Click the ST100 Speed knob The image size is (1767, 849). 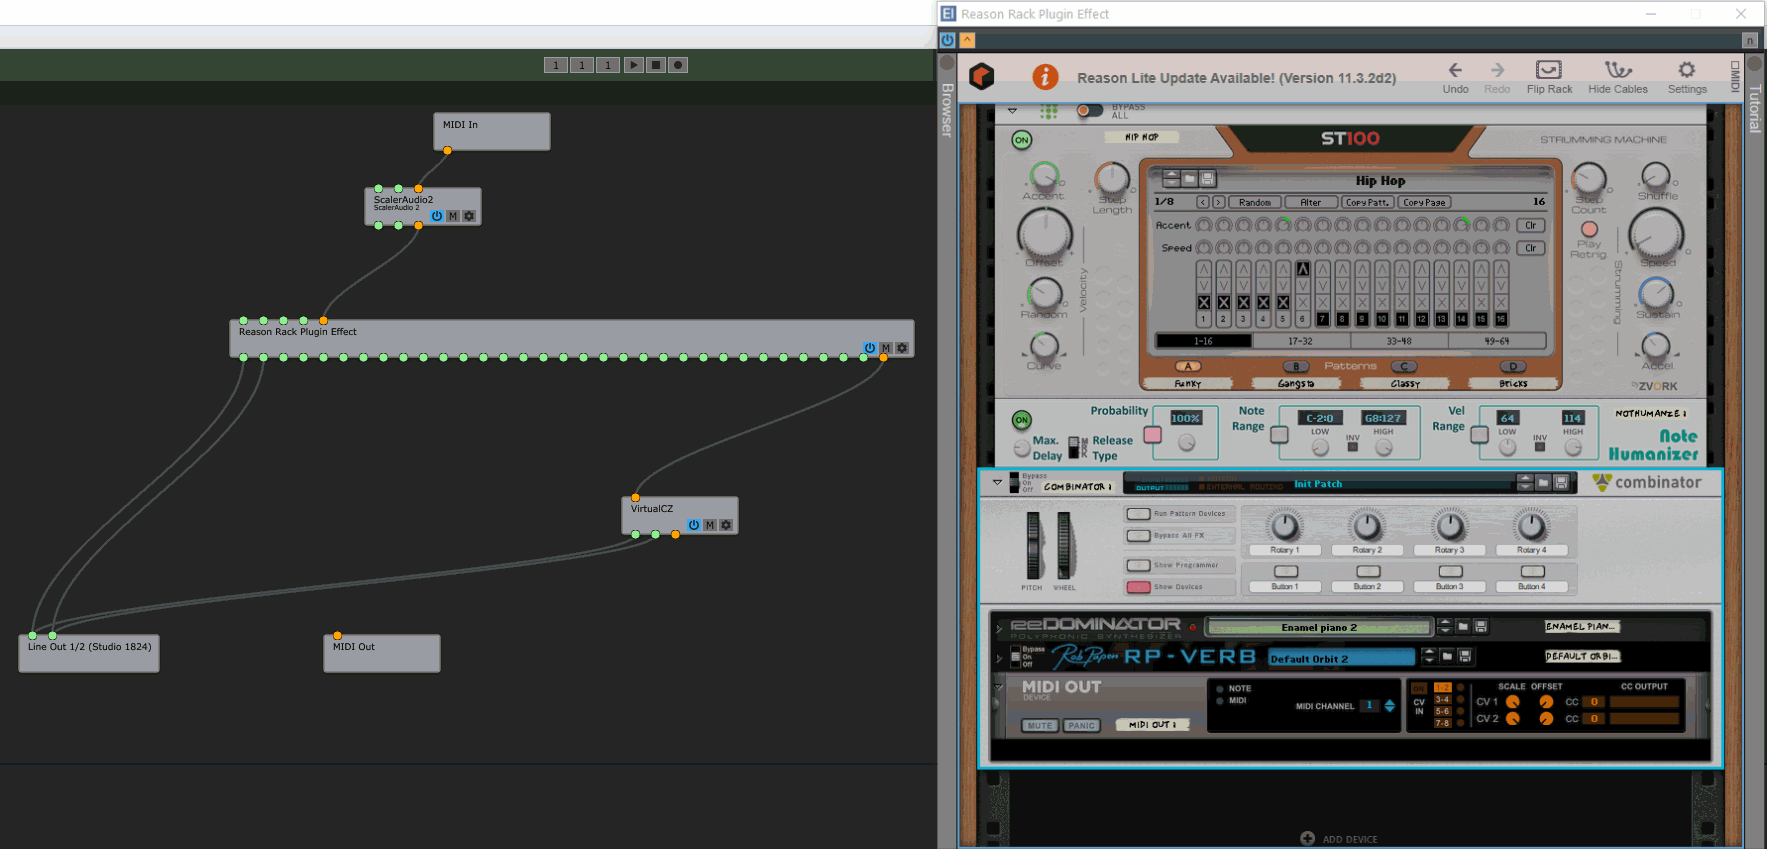1656,236
